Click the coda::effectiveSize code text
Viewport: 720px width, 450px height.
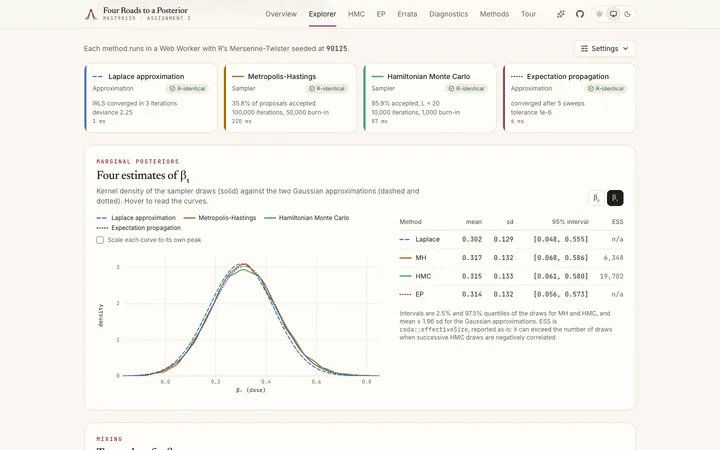click(x=433, y=330)
